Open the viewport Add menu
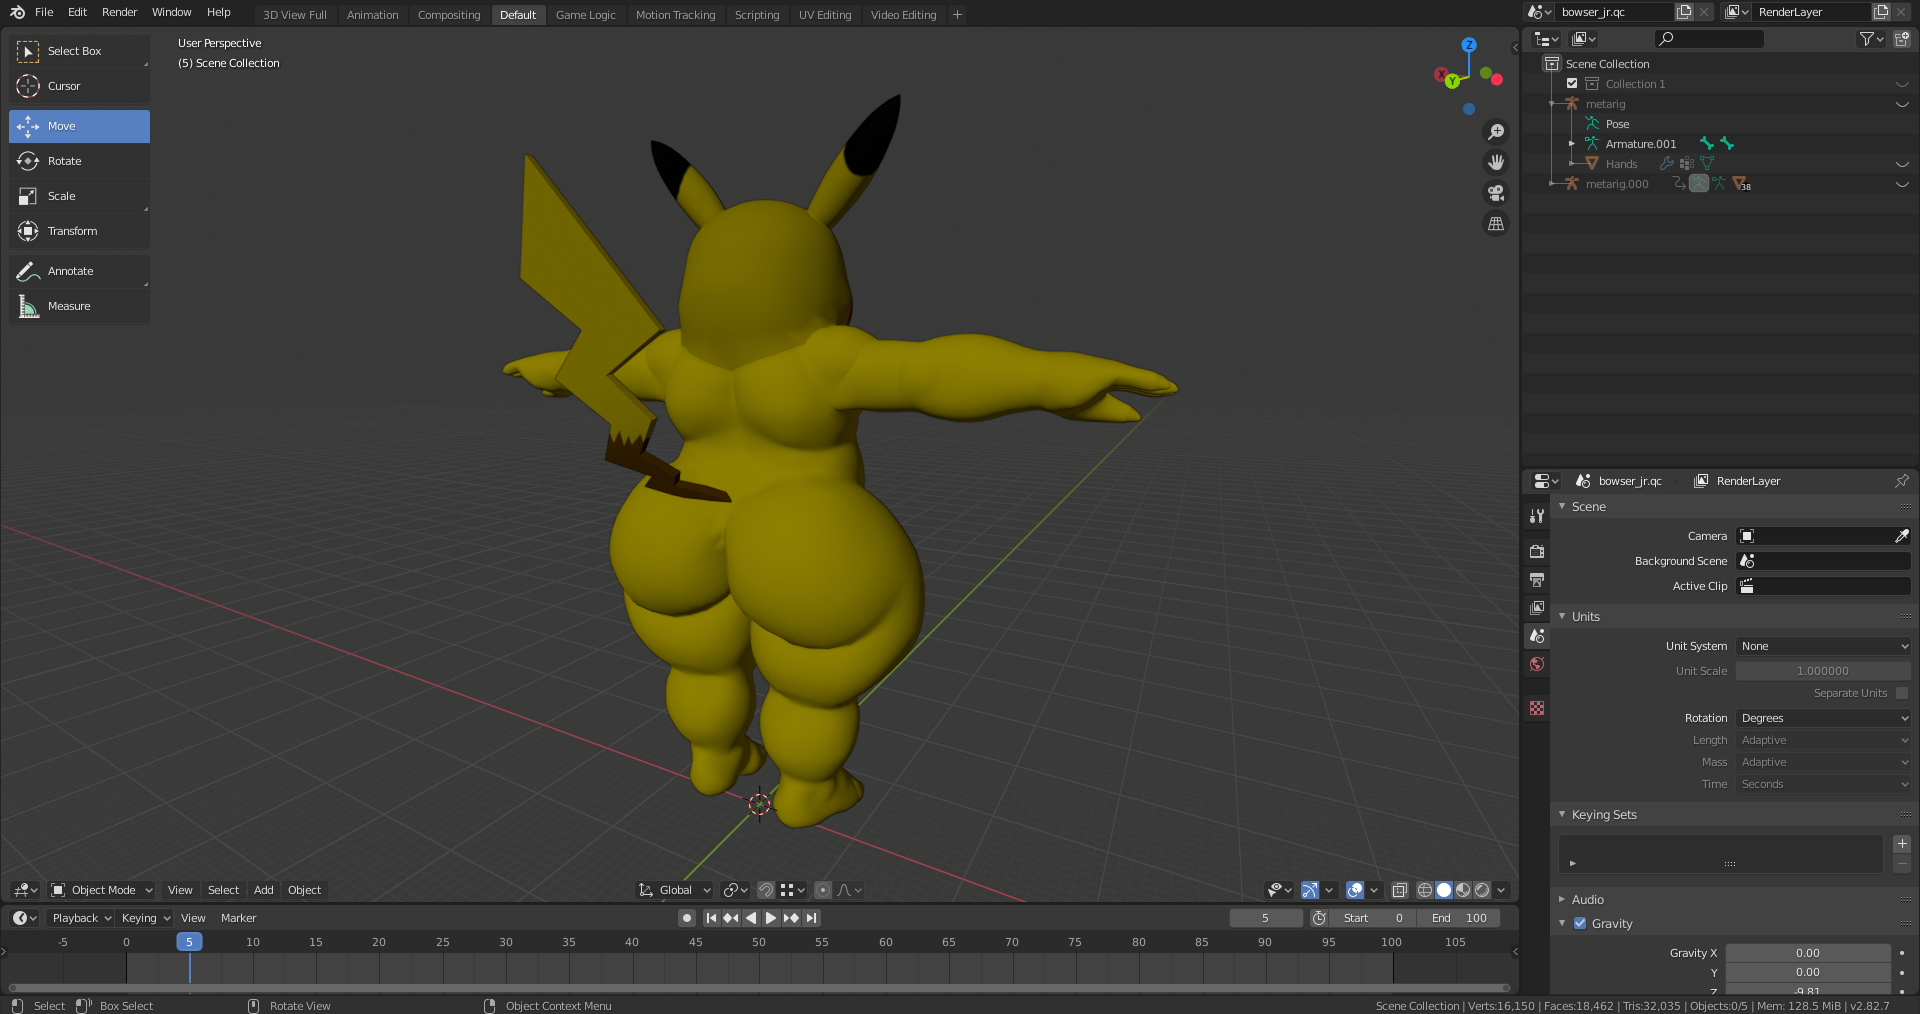1920x1014 pixels. [x=263, y=890]
